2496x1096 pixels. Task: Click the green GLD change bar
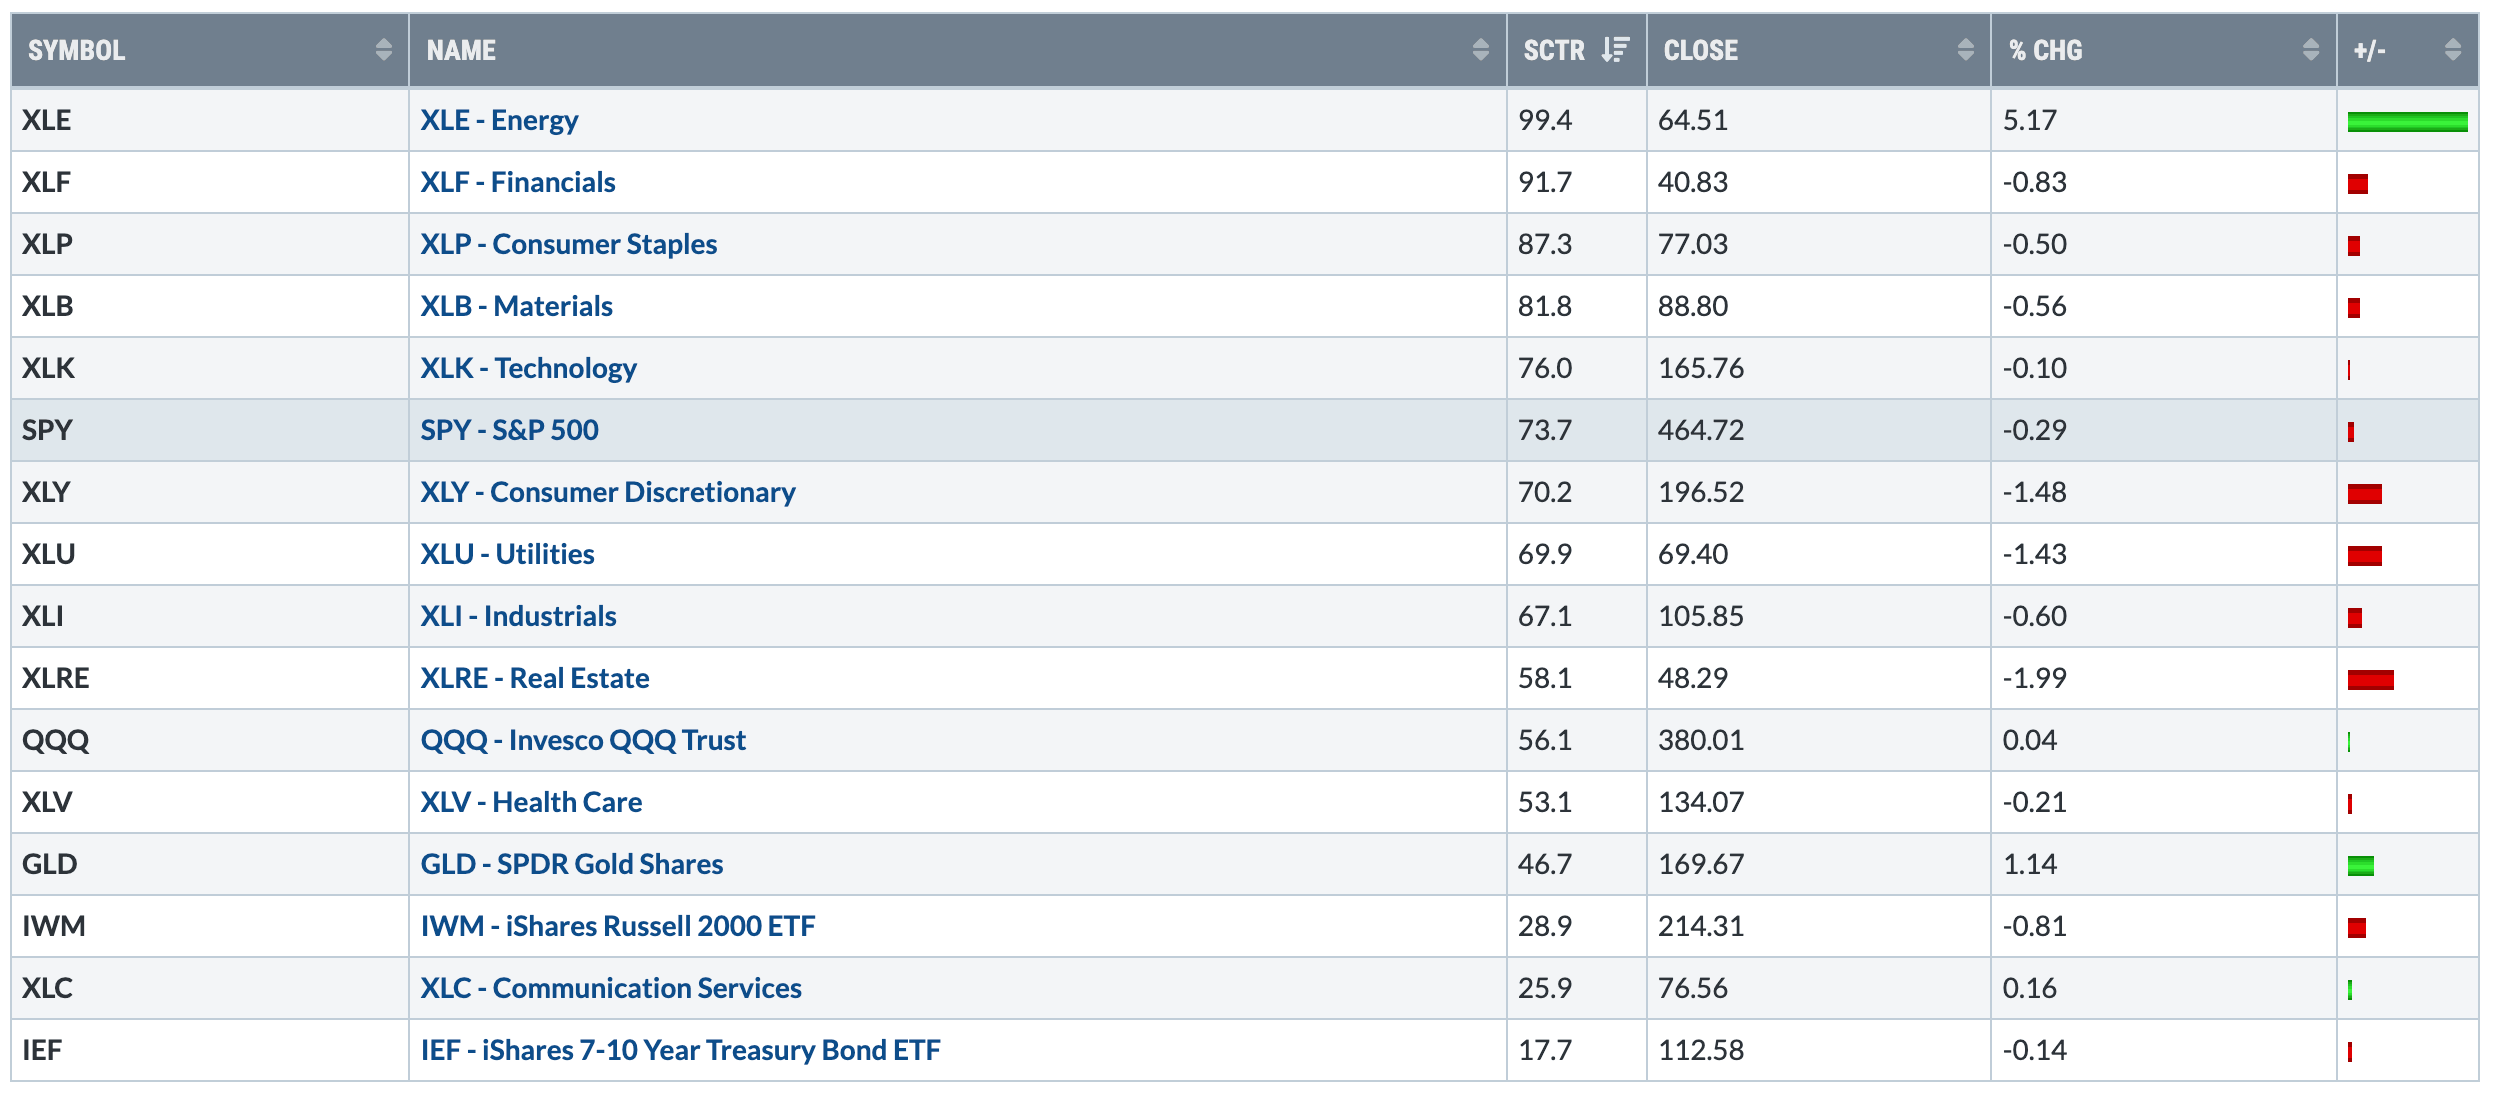click(2360, 866)
